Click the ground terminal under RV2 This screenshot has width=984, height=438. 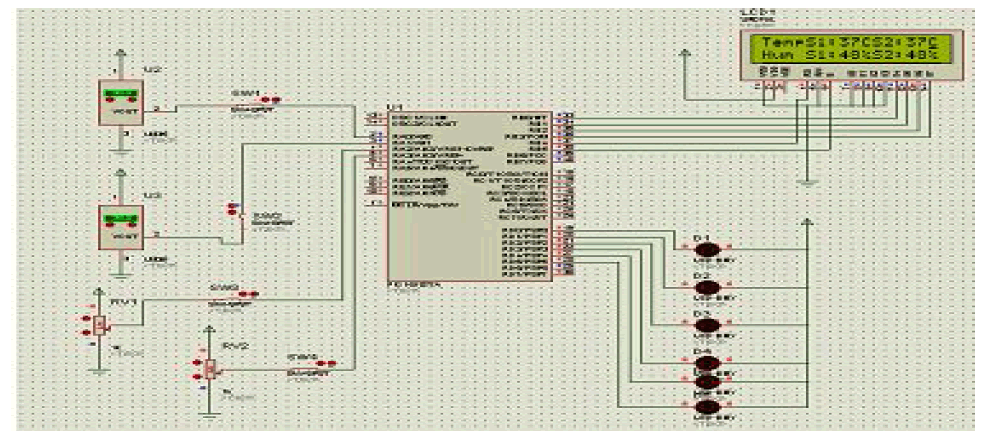click(x=208, y=410)
